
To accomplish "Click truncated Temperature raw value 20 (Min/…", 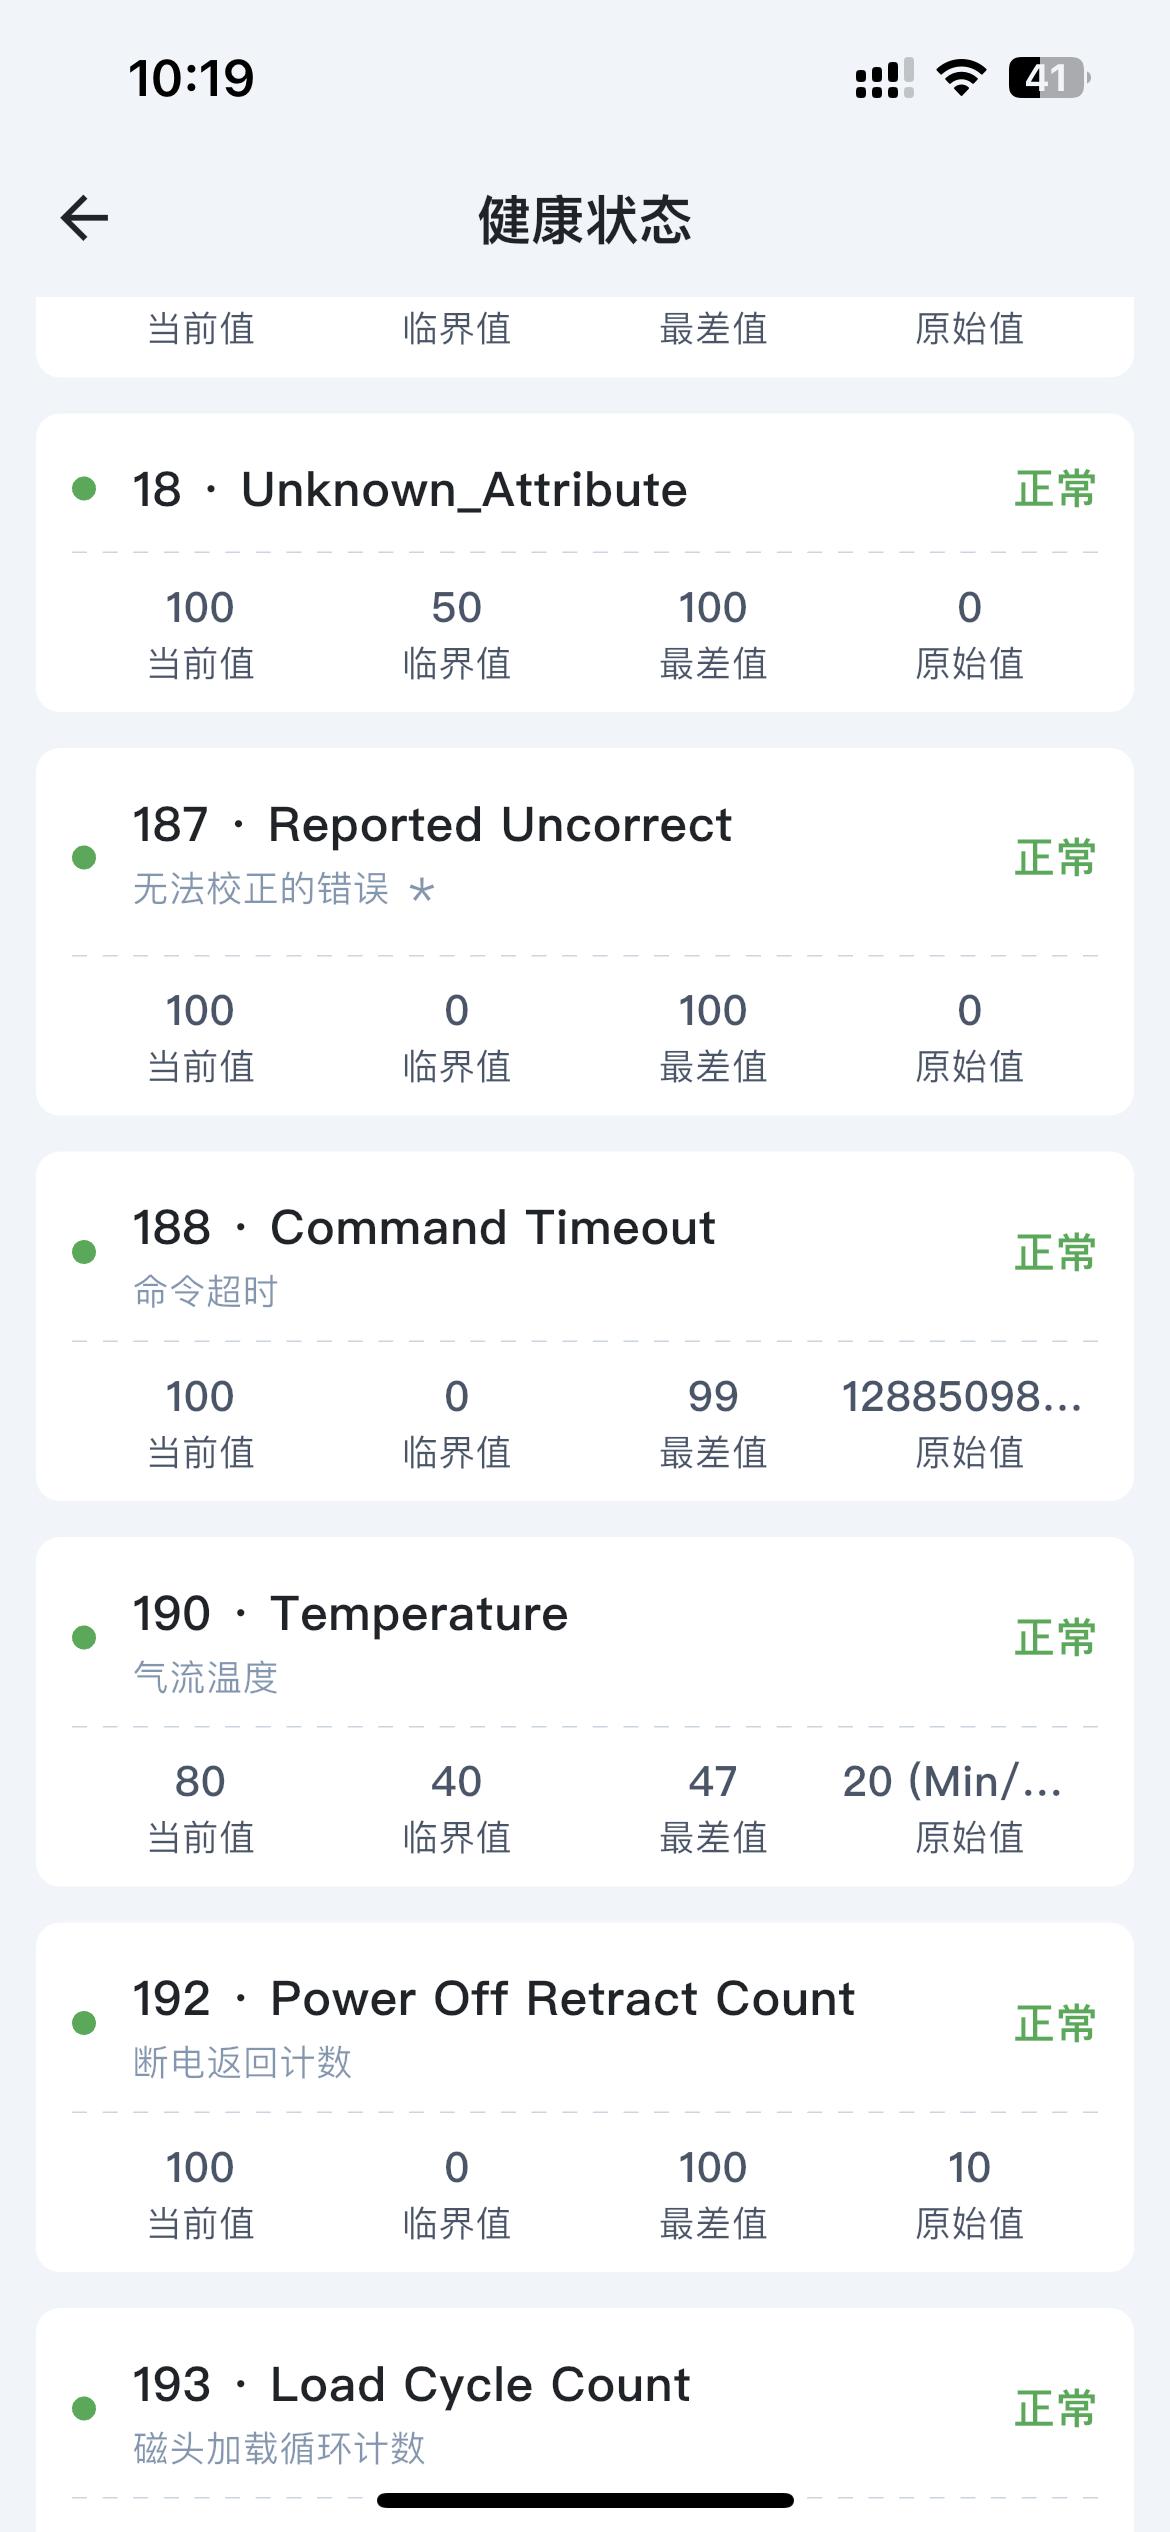I will tap(953, 1782).
